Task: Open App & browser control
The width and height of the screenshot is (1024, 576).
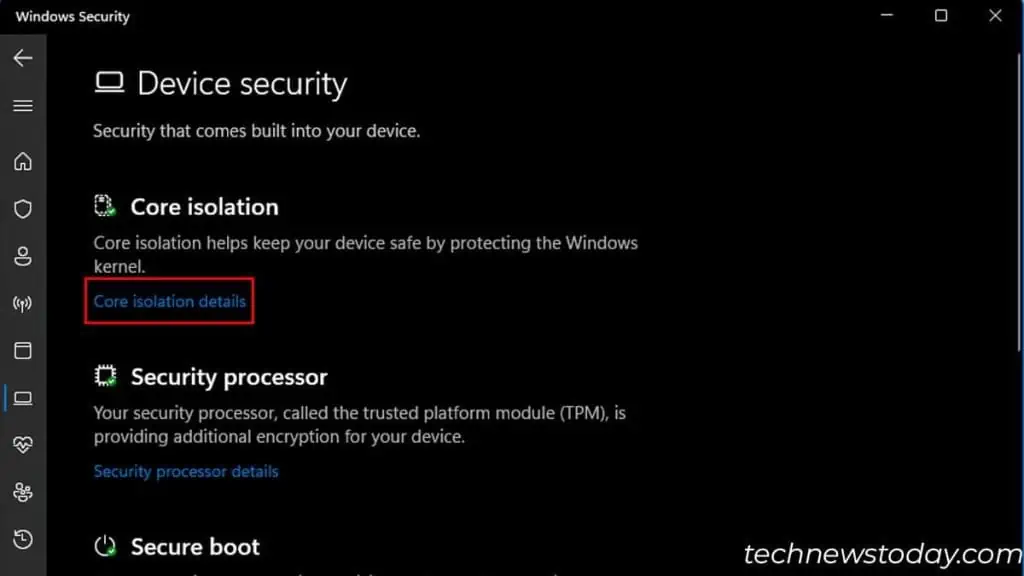Action: coord(23,351)
